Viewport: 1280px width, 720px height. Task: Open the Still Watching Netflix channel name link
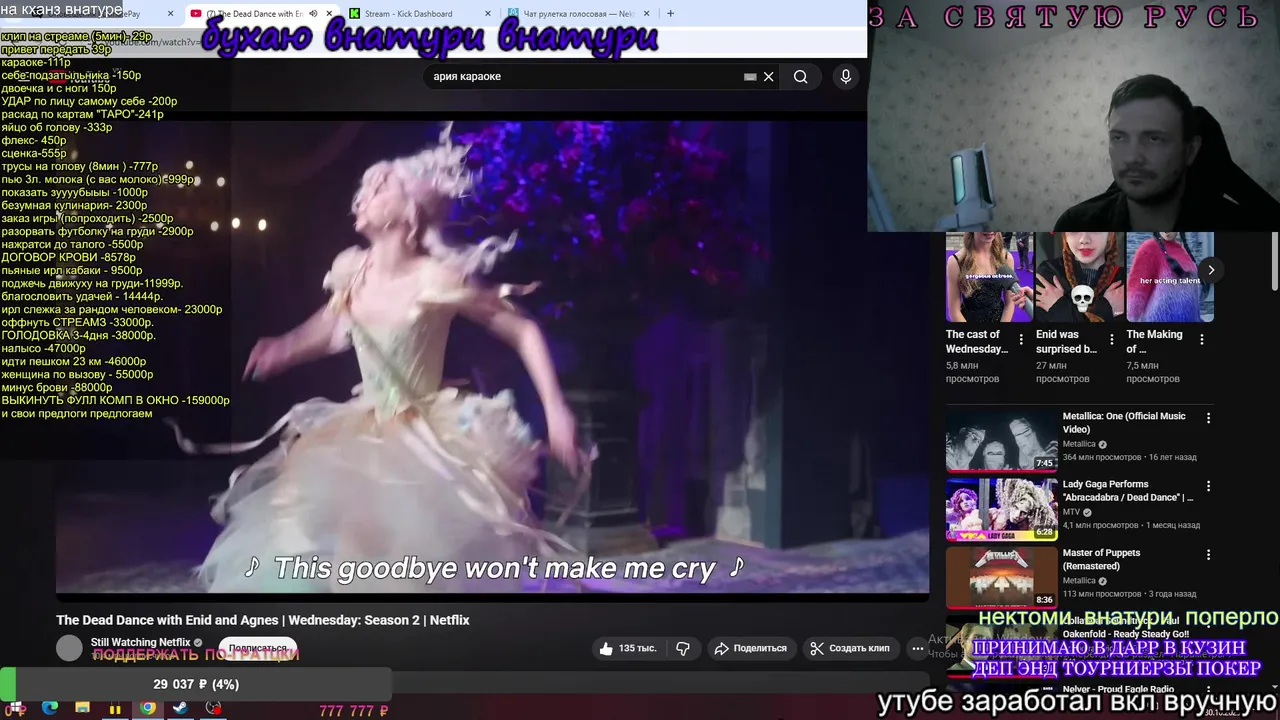click(140, 642)
